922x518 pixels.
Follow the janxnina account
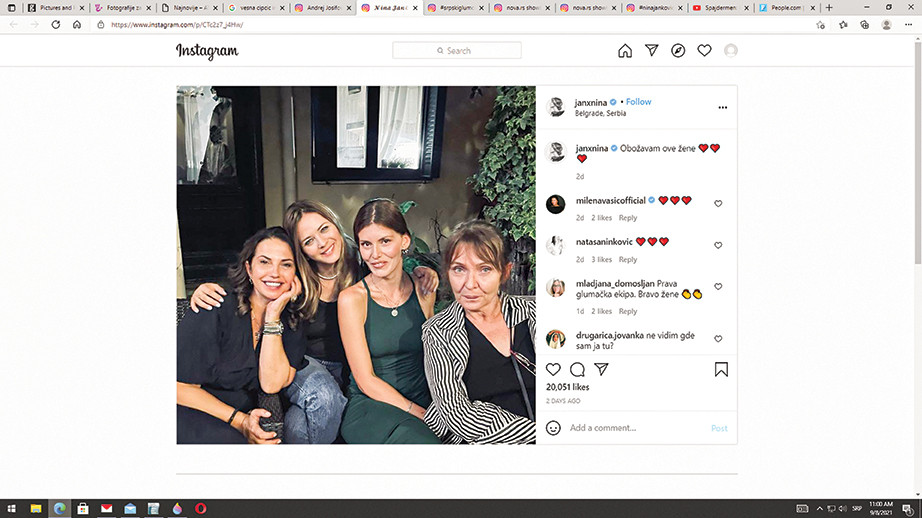(638, 102)
